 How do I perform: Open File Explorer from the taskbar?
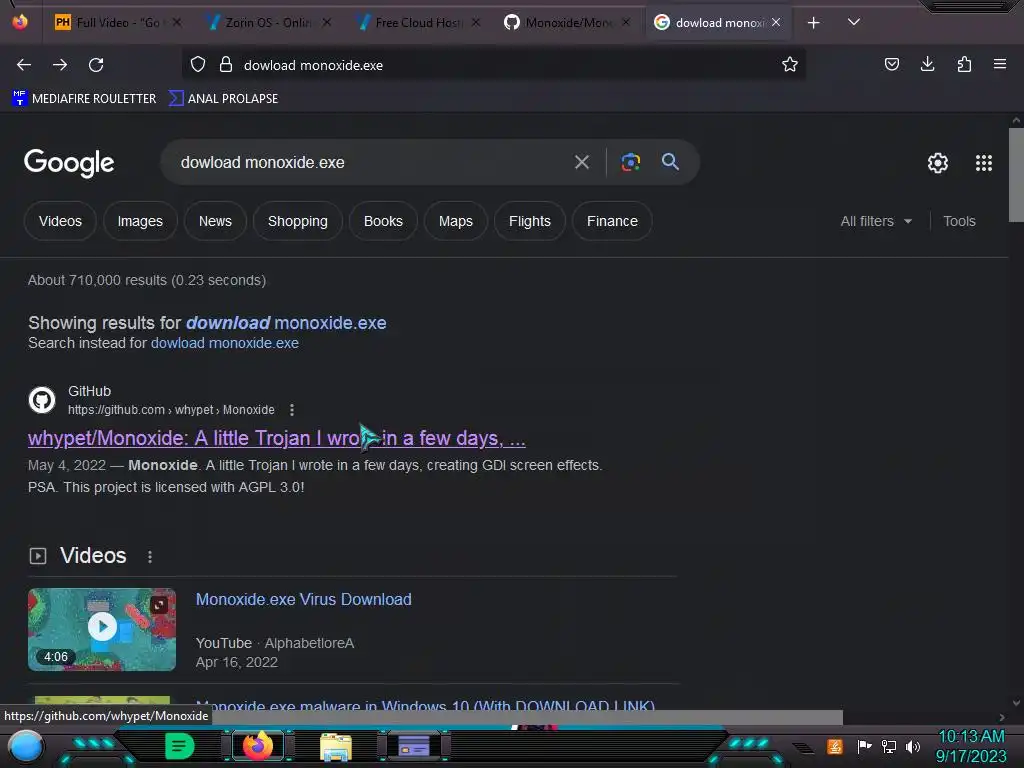pyautogui.click(x=336, y=746)
